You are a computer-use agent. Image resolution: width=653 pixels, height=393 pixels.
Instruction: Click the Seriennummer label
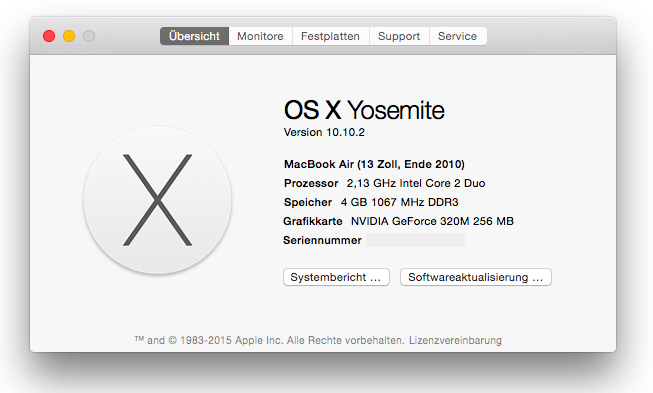[322, 240]
